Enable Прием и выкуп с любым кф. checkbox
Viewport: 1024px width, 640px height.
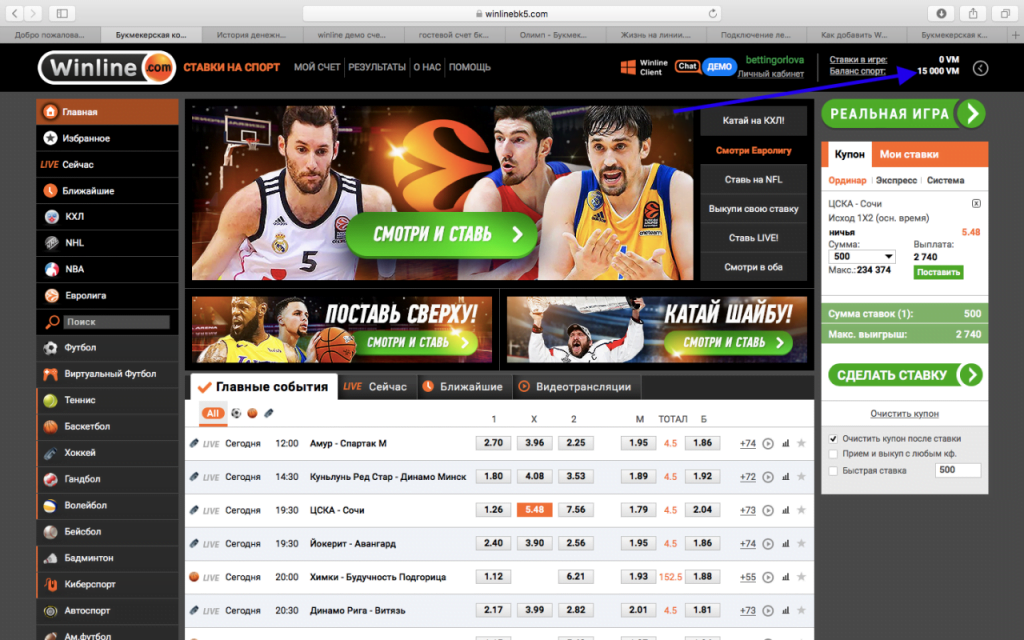pos(833,454)
